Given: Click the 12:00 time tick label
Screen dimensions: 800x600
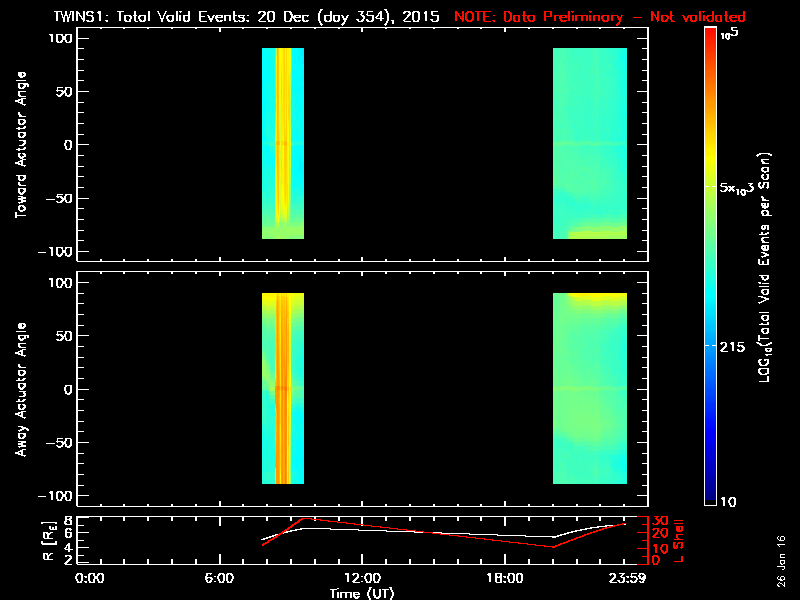Looking at the screenshot, I should (362, 578).
